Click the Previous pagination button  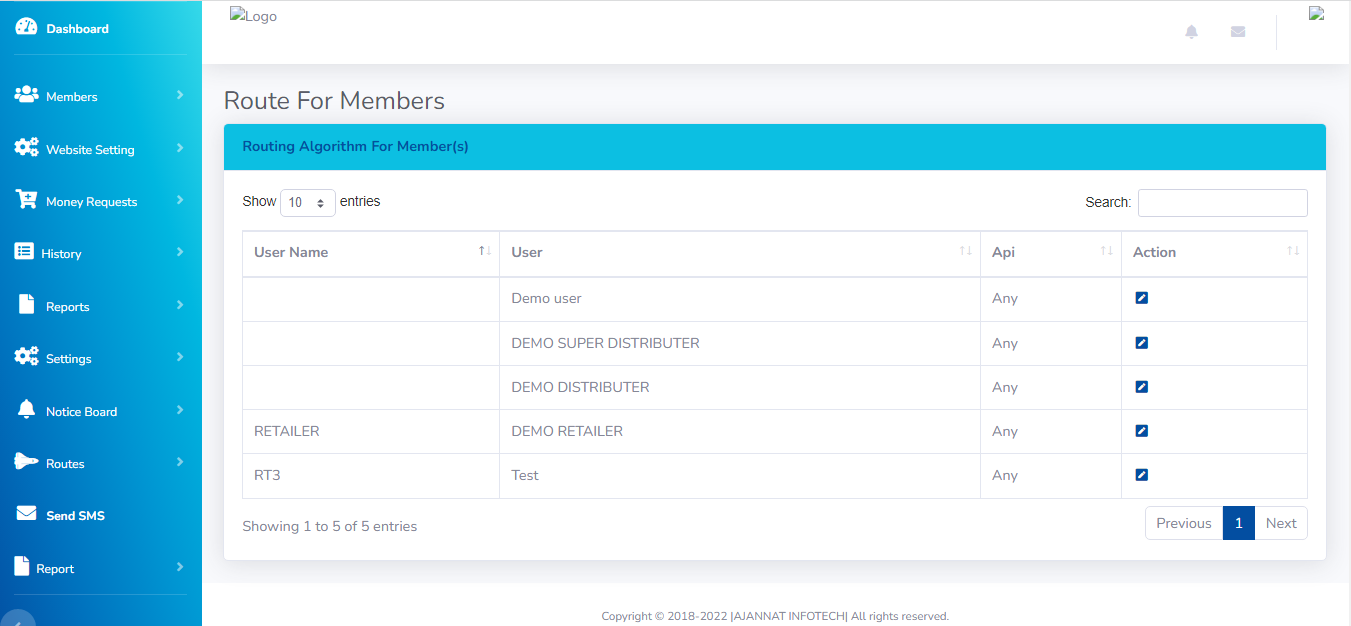click(x=1183, y=523)
